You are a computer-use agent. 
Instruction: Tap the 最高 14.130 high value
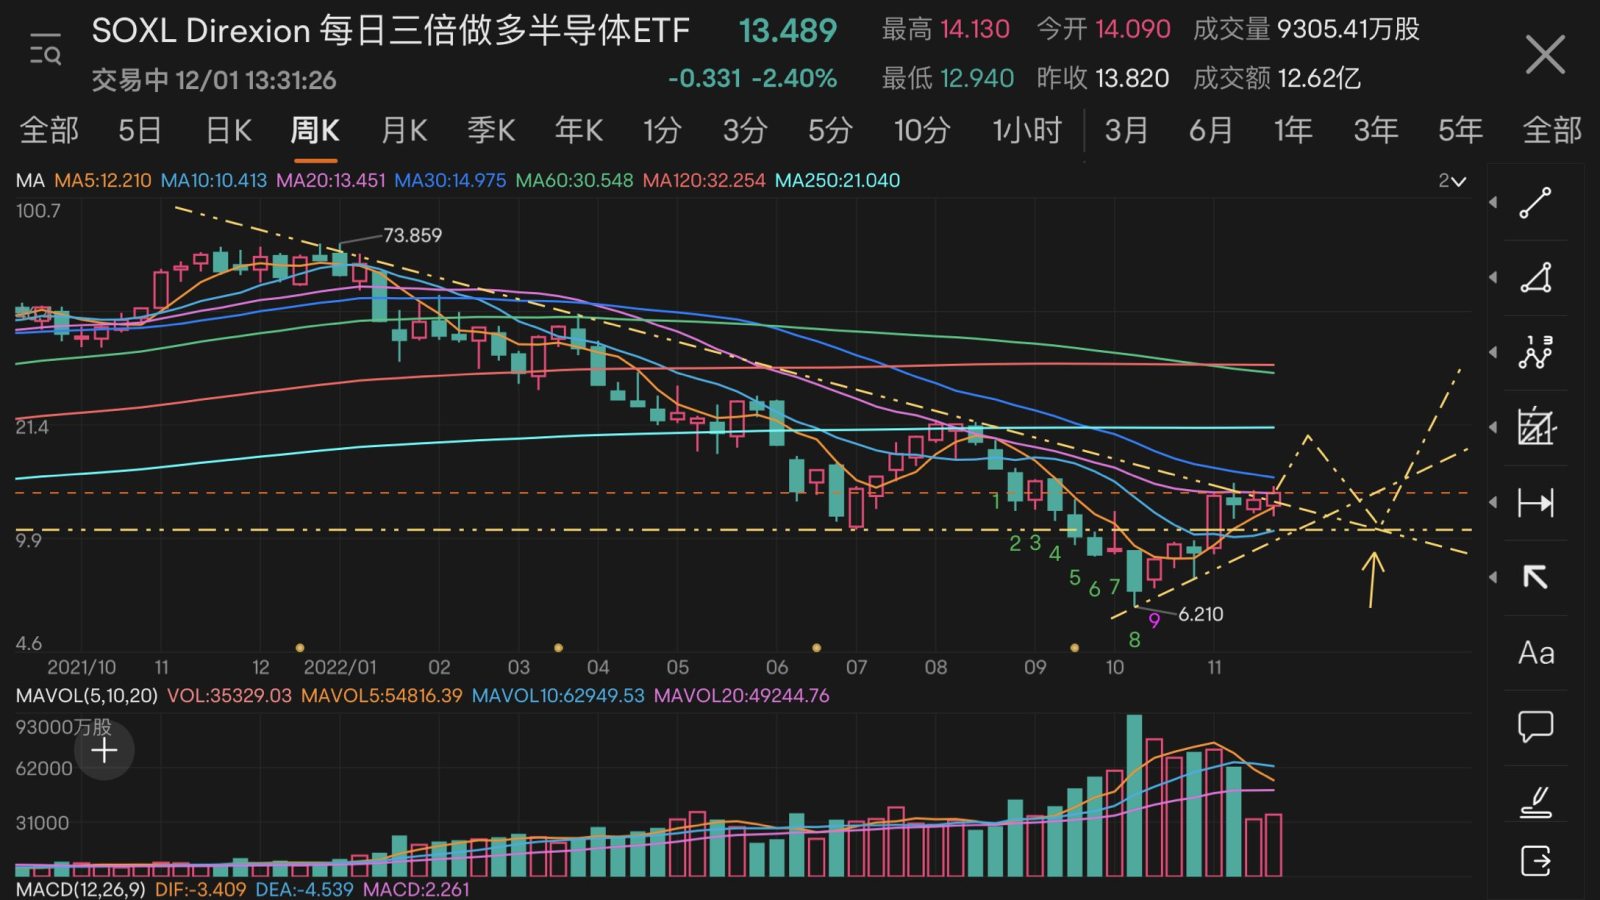click(x=946, y=29)
